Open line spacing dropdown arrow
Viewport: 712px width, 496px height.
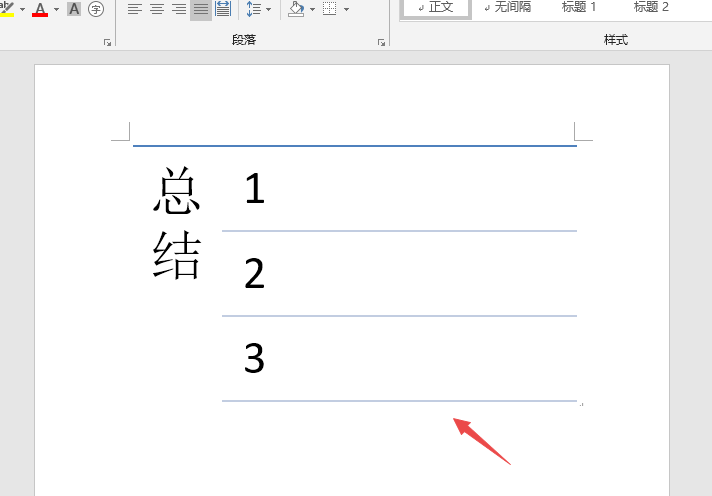click(x=268, y=9)
